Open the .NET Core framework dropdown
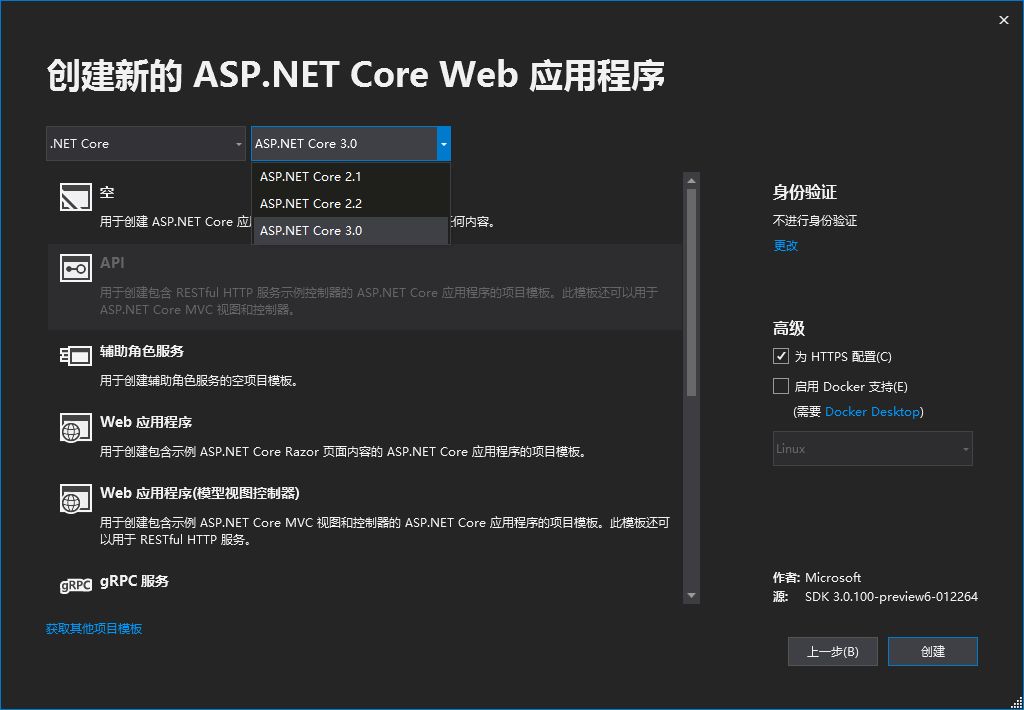Screen dimensions: 1024x710 click(x=145, y=143)
